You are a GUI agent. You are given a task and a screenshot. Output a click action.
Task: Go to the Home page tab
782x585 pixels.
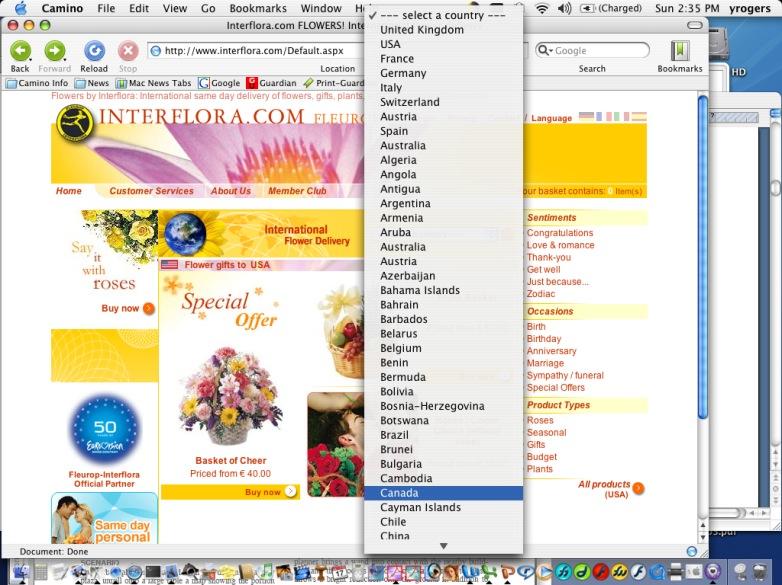click(x=69, y=191)
